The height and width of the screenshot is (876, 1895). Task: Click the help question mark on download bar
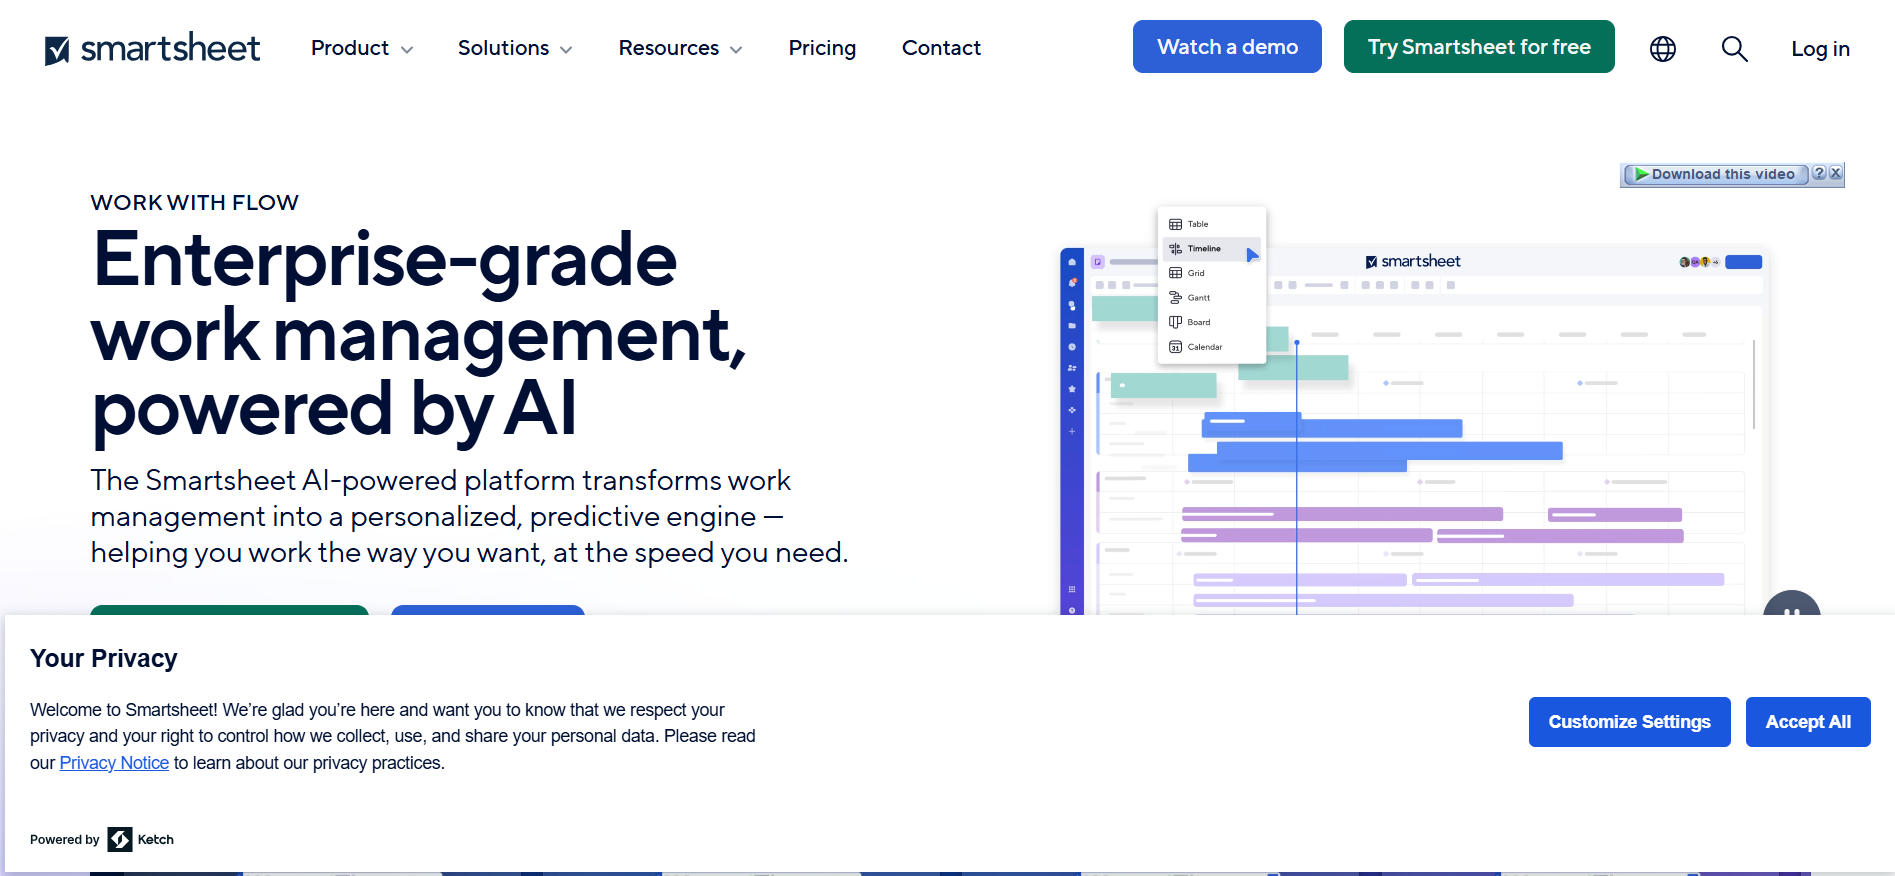[1819, 173]
